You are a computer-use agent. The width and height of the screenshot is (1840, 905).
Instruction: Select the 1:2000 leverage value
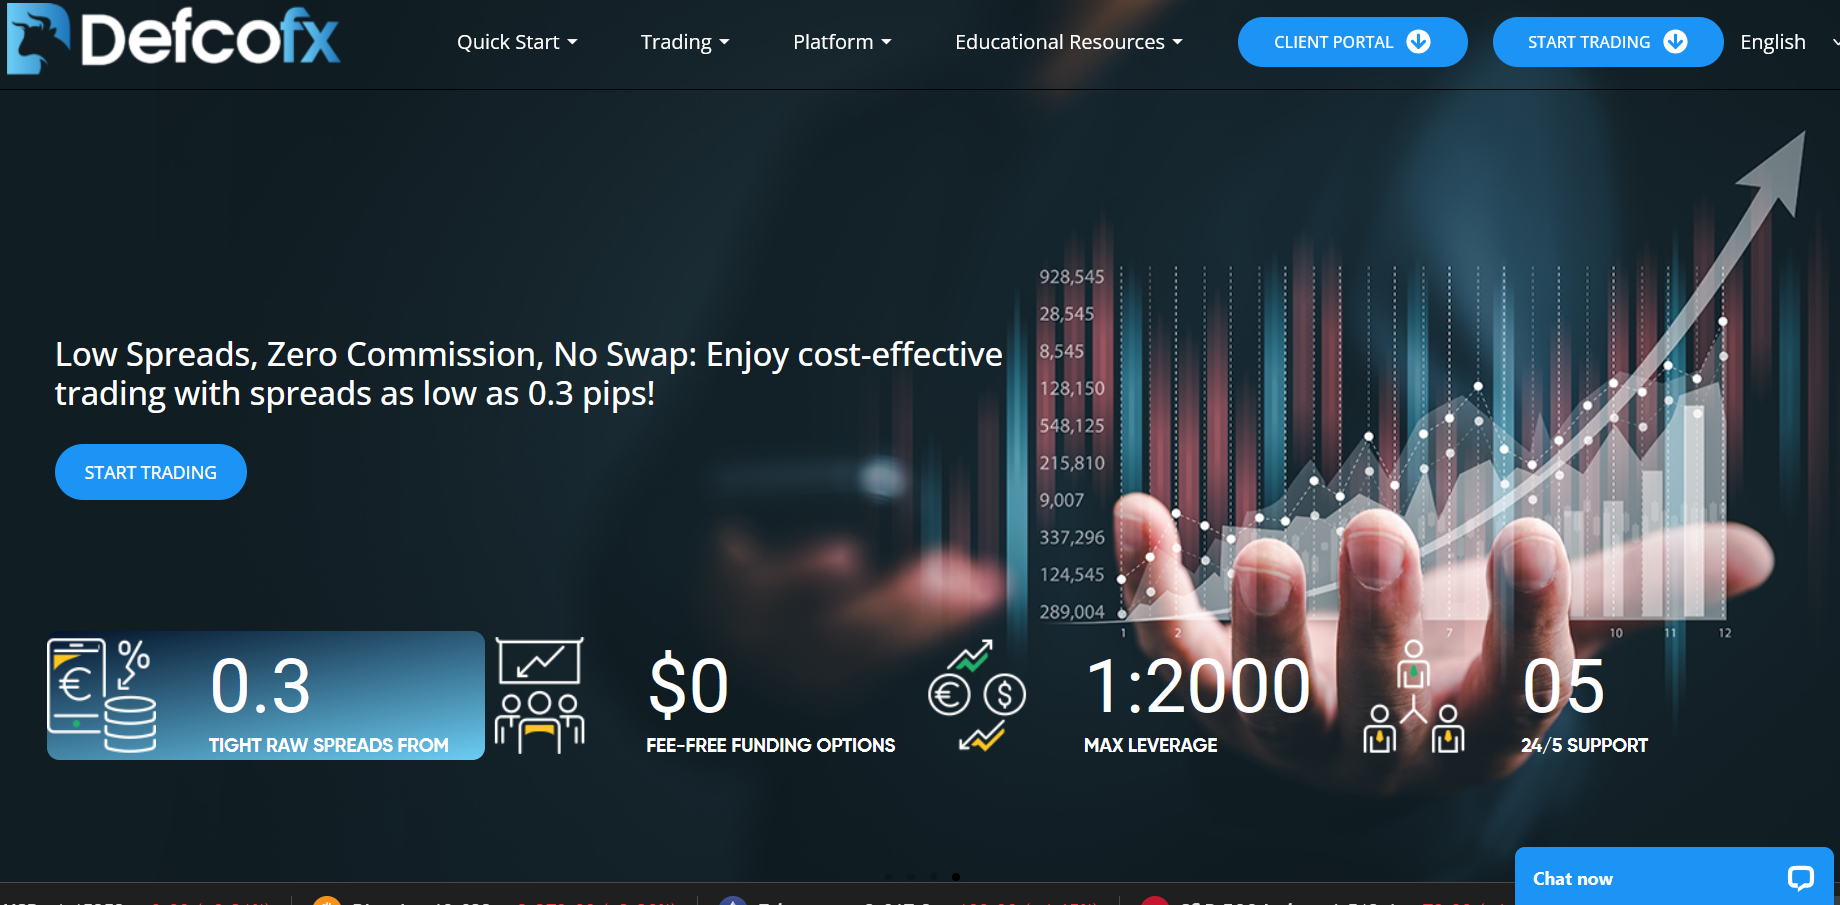(1198, 686)
